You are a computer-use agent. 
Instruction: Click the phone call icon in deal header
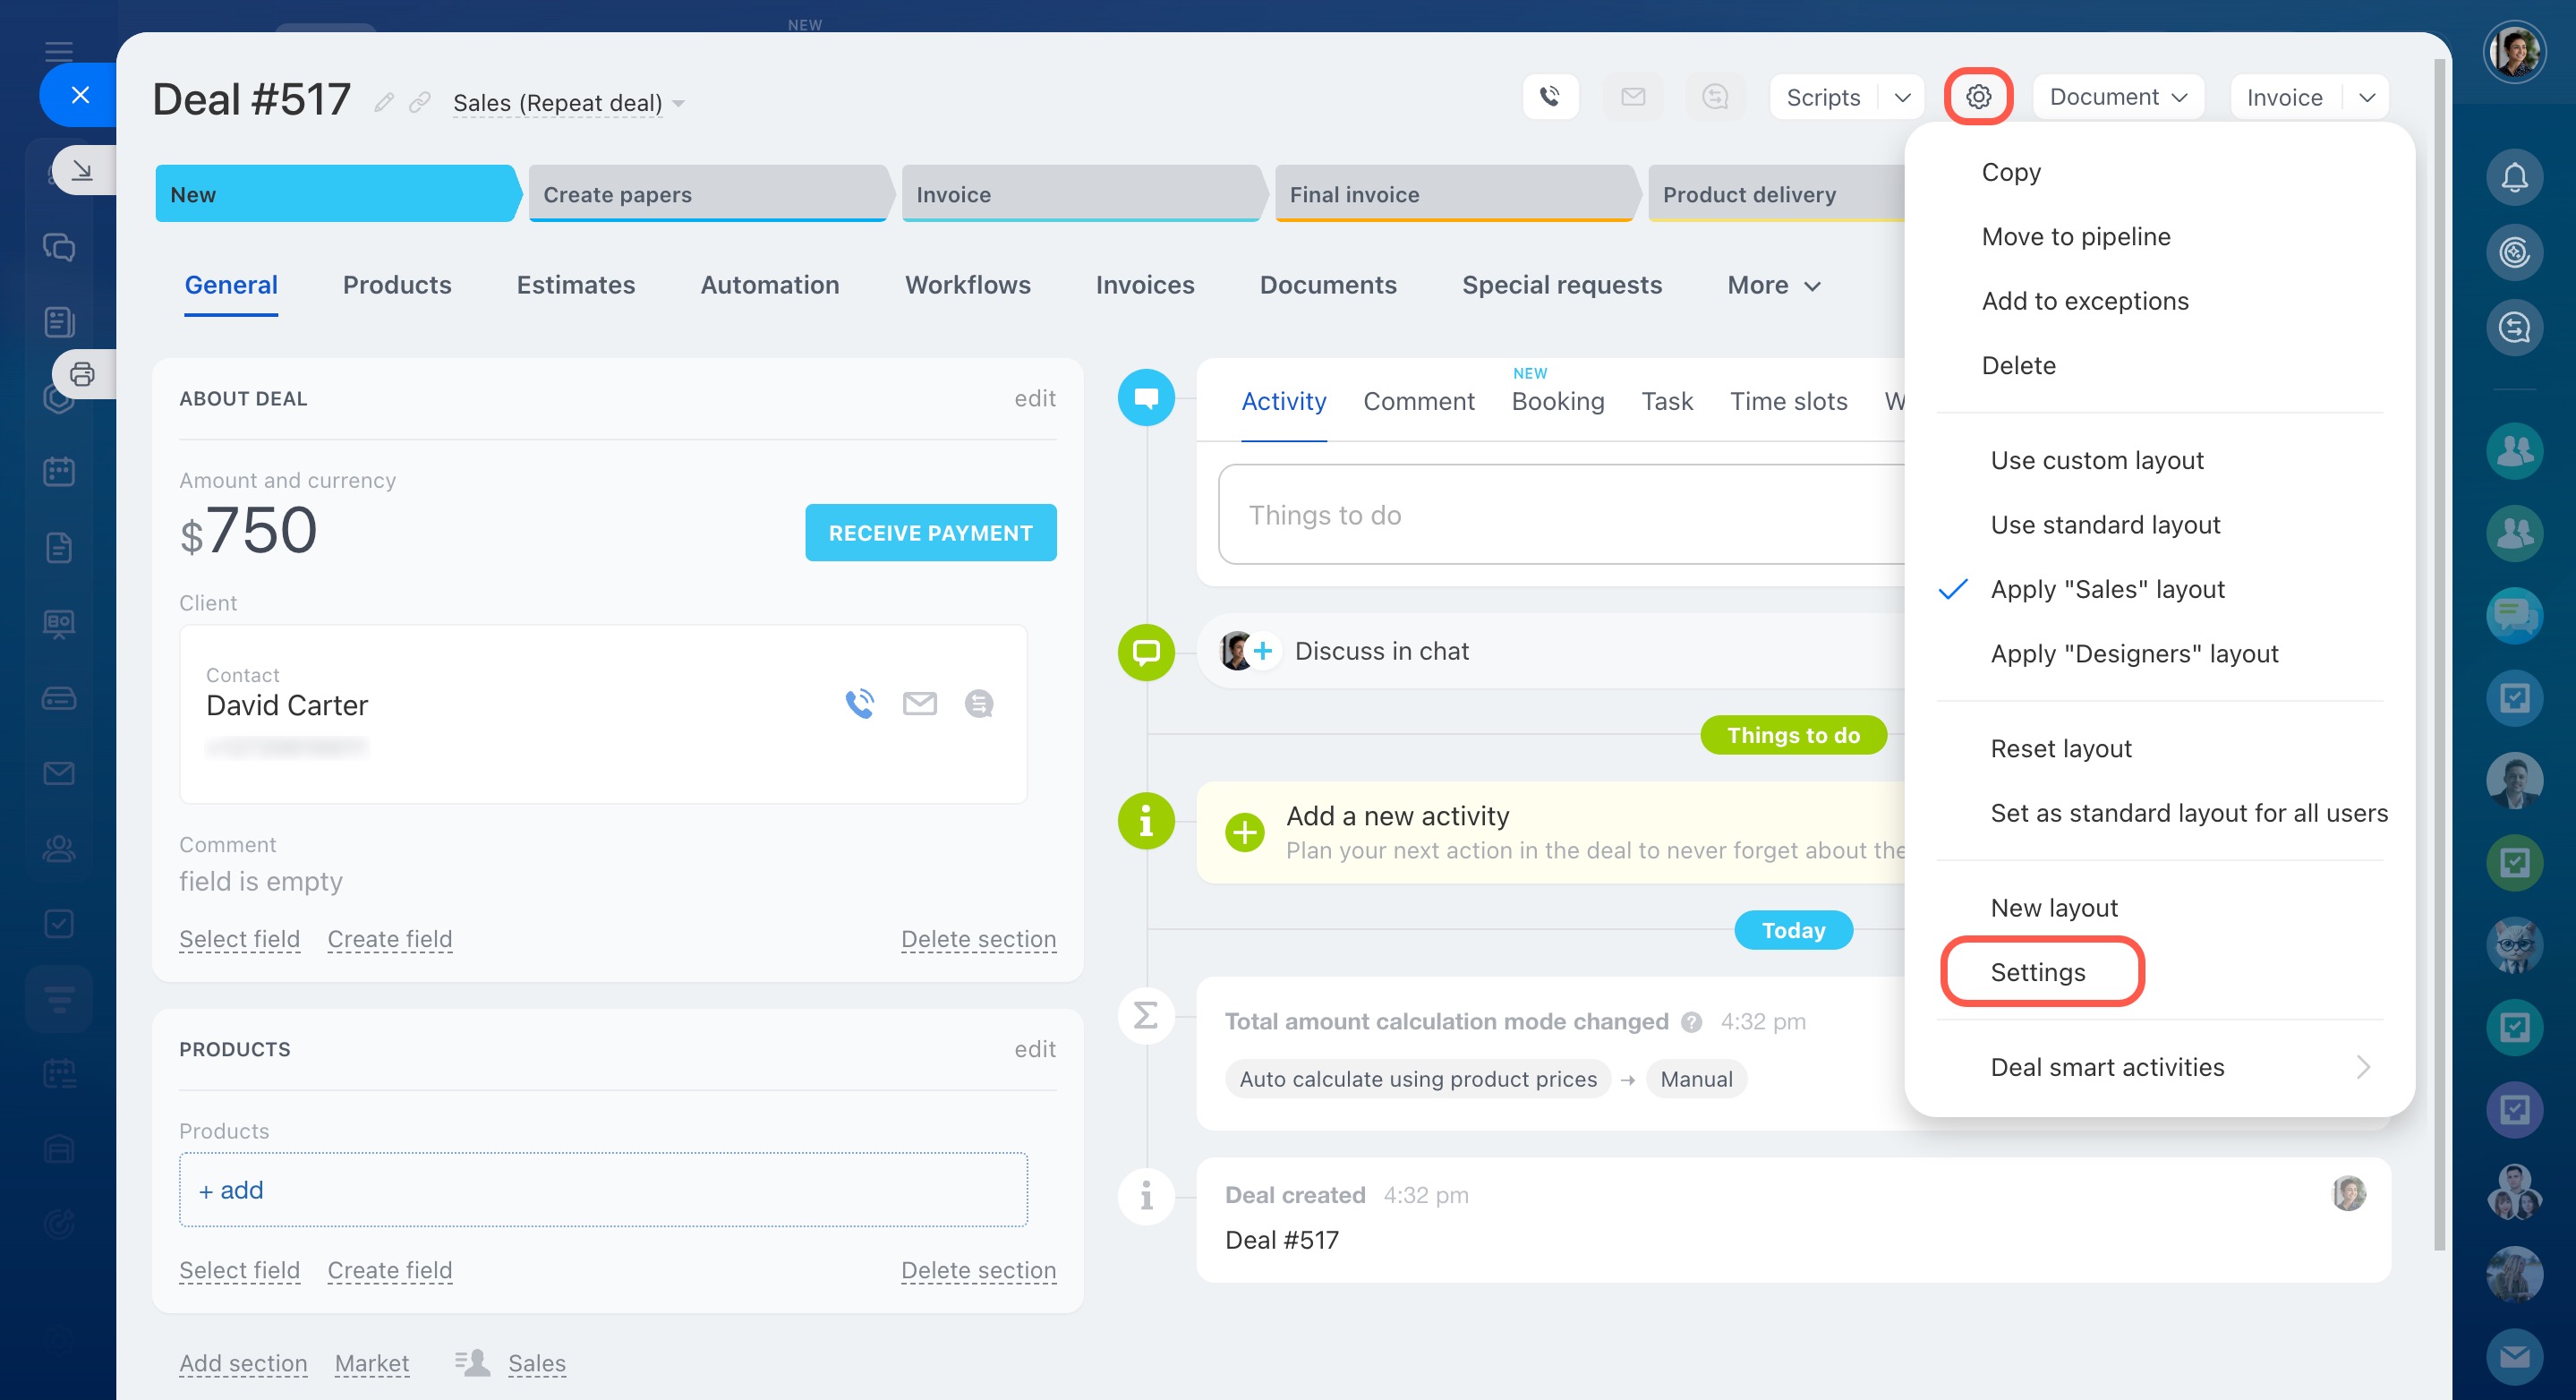pyautogui.click(x=1549, y=97)
